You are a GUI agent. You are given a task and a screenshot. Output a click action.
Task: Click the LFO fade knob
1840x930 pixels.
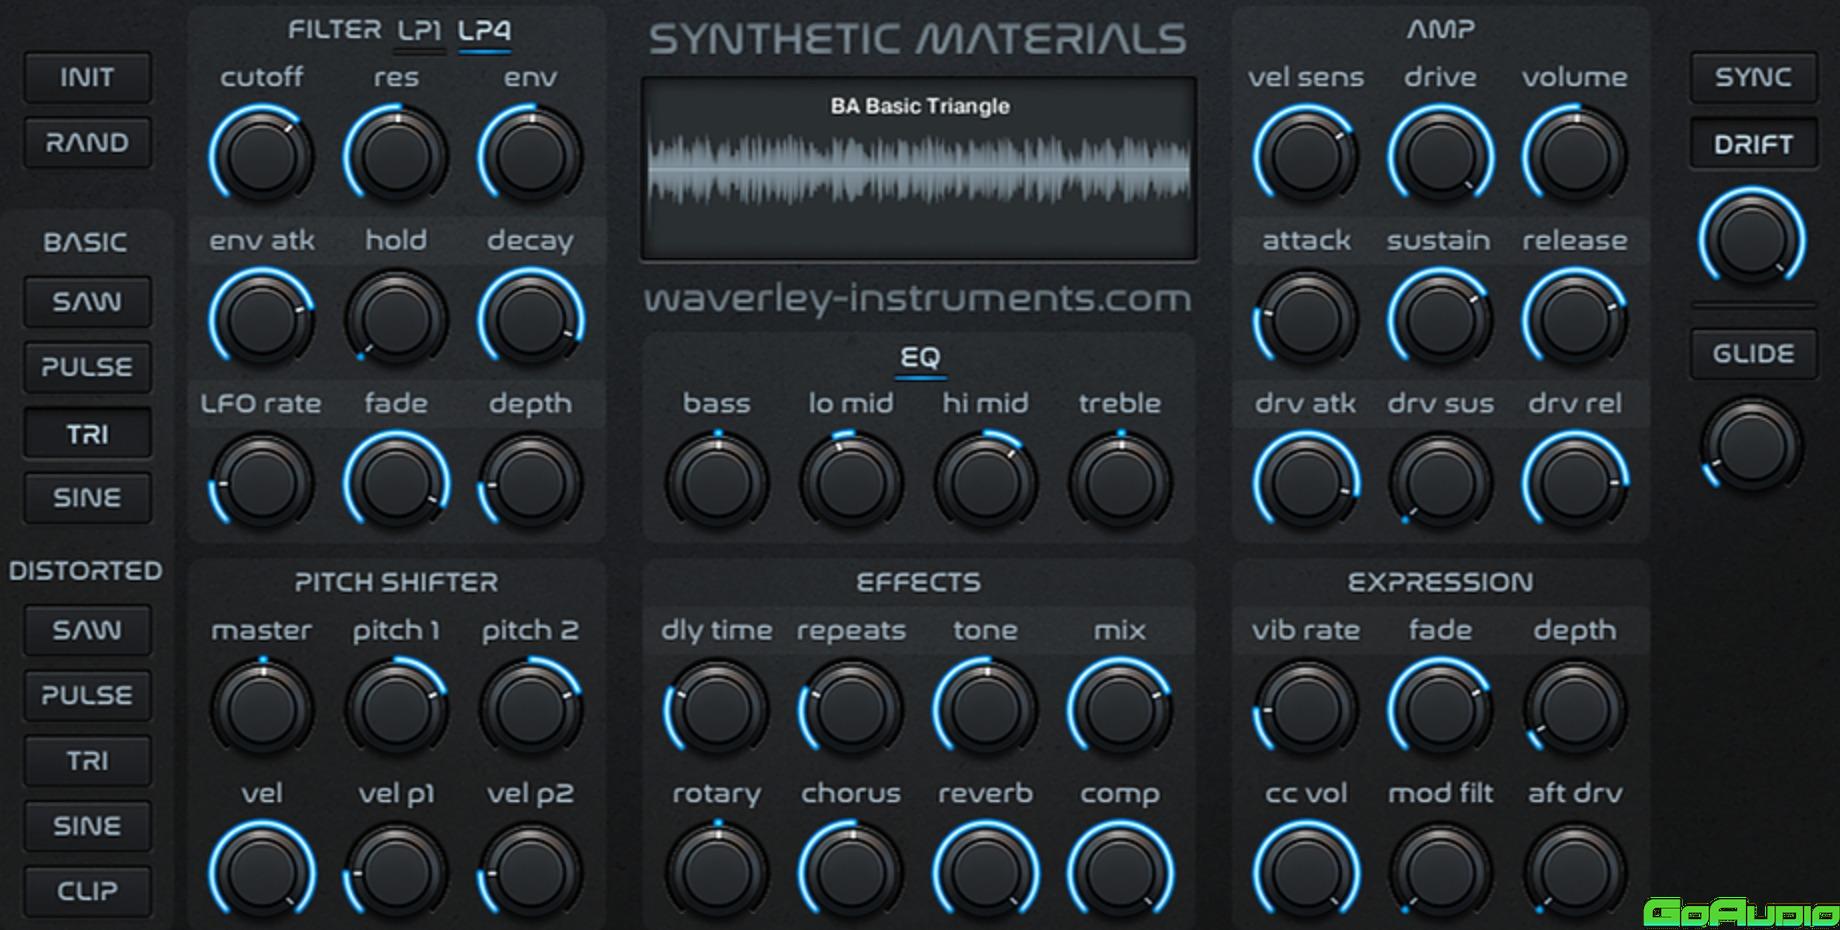(x=396, y=482)
